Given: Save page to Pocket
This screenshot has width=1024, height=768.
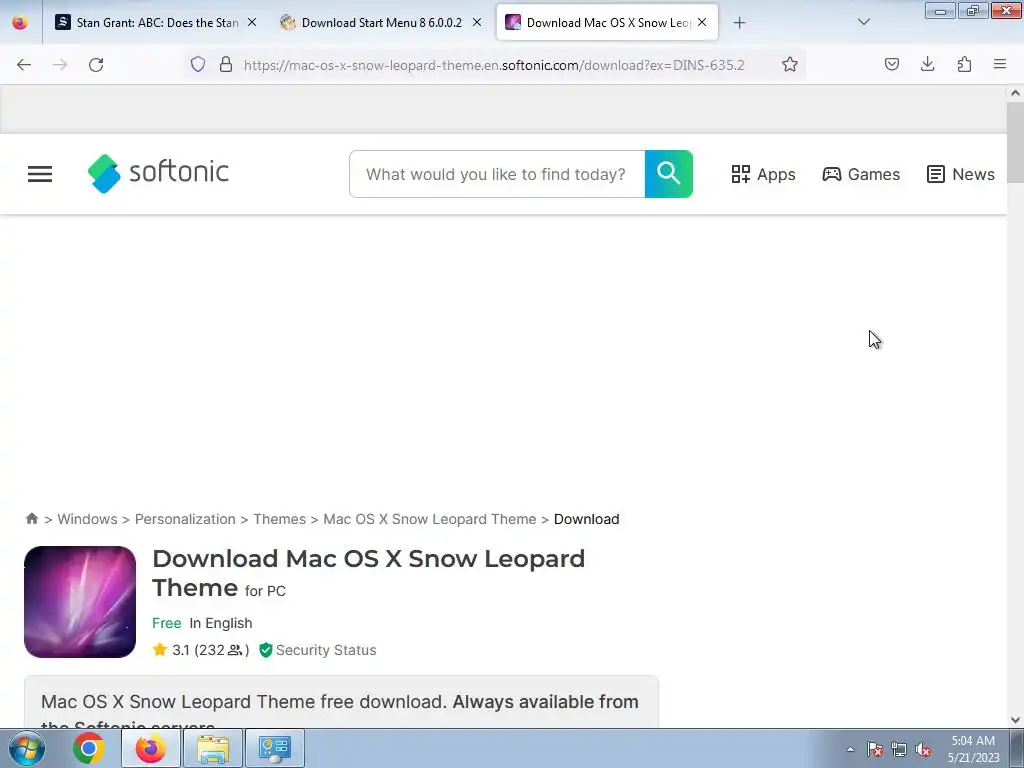Looking at the screenshot, I should (x=891, y=64).
